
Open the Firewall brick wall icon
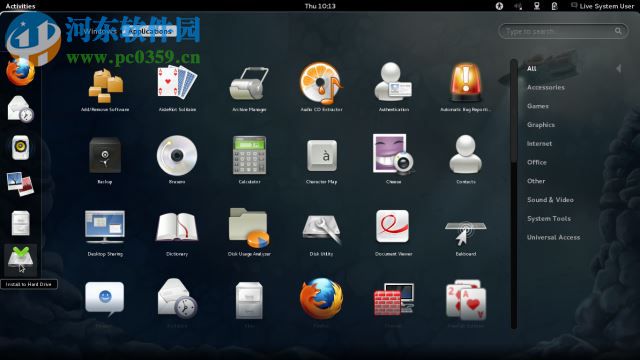tap(394, 300)
